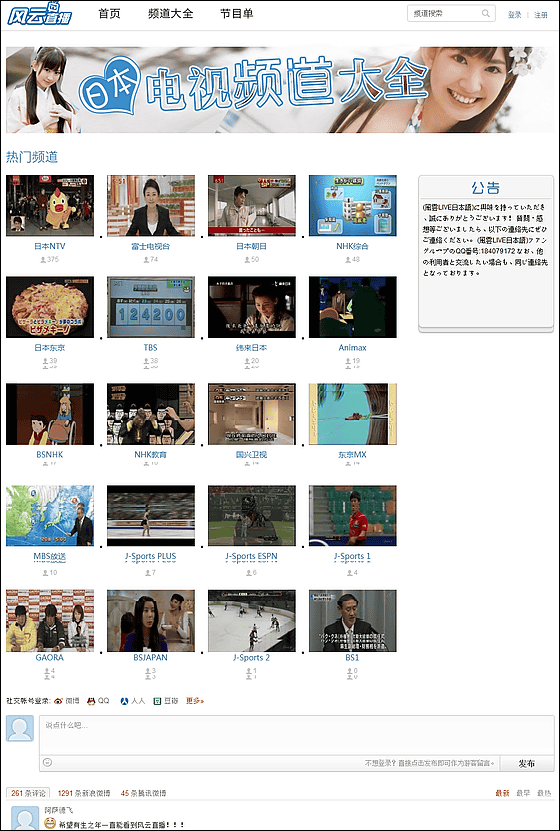Screen dimensions: 560x831
Task: Open the NHK综合 channel thumbnail
Action: click(353, 206)
